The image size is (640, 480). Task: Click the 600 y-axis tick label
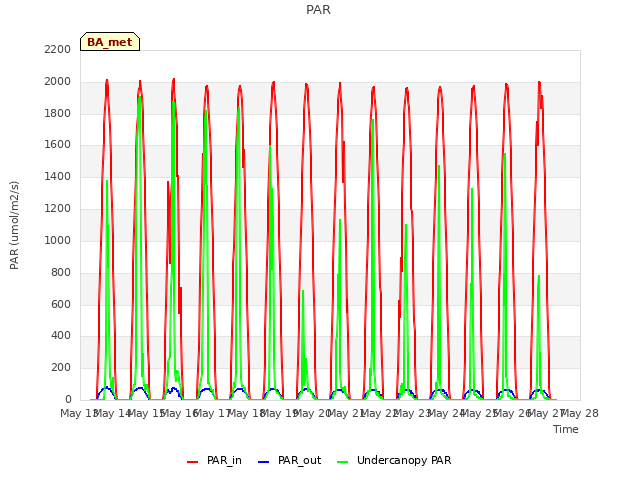pyautogui.click(x=61, y=304)
